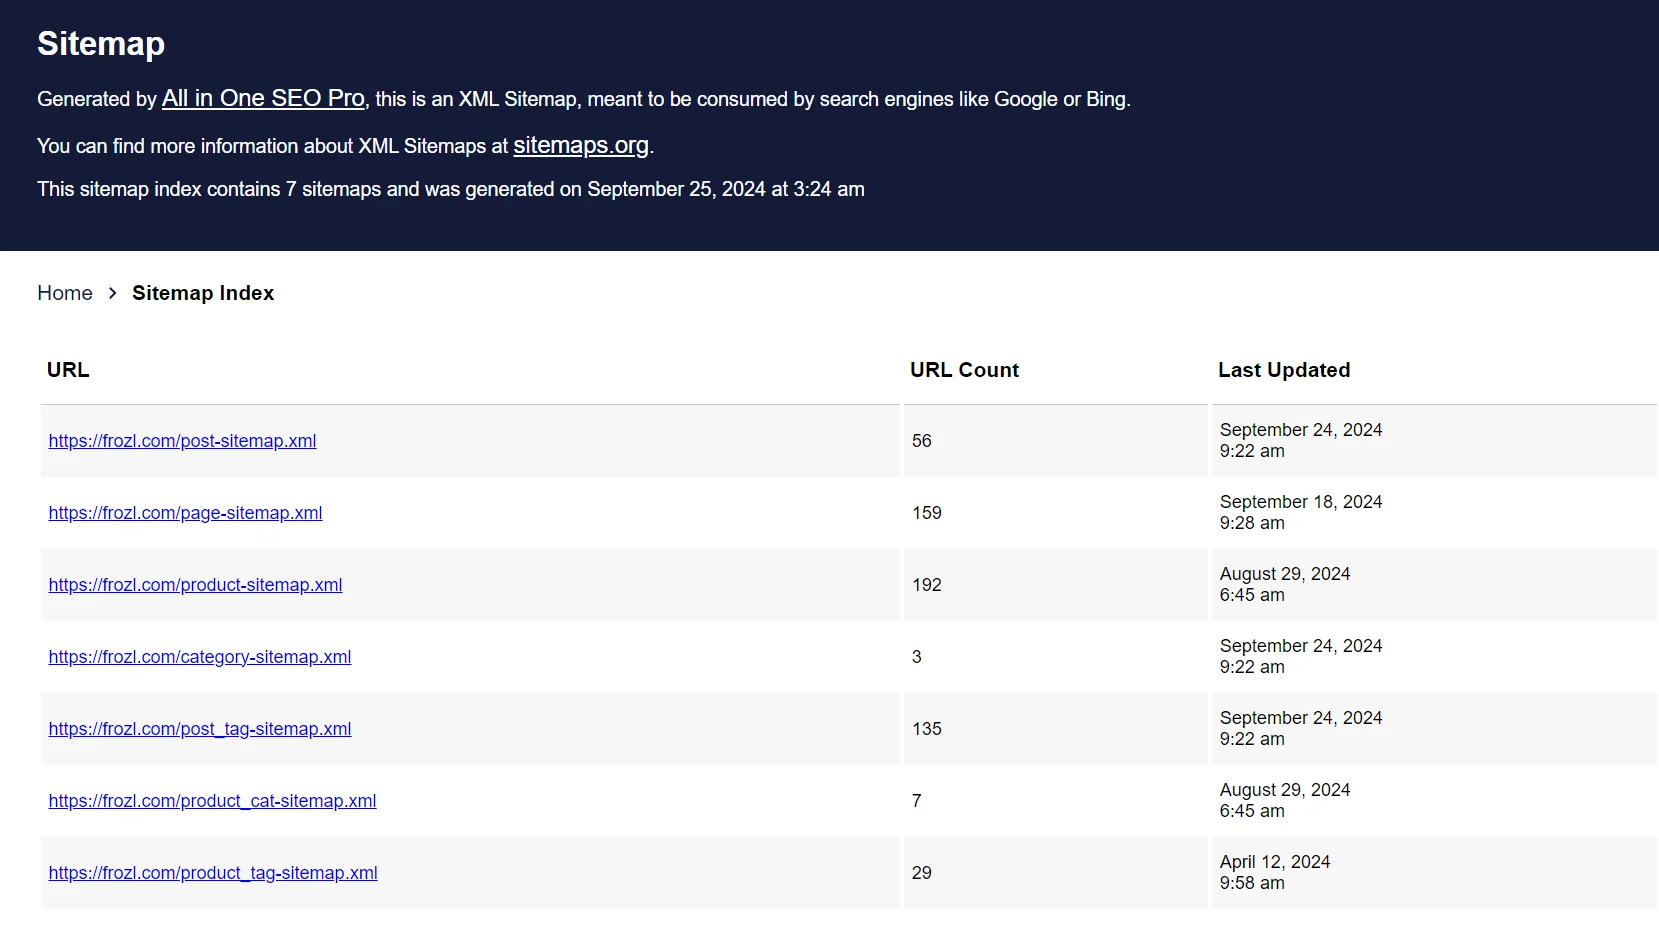Click the September 18, 2024 date cell
This screenshot has width=1659, height=945.
click(x=1301, y=512)
